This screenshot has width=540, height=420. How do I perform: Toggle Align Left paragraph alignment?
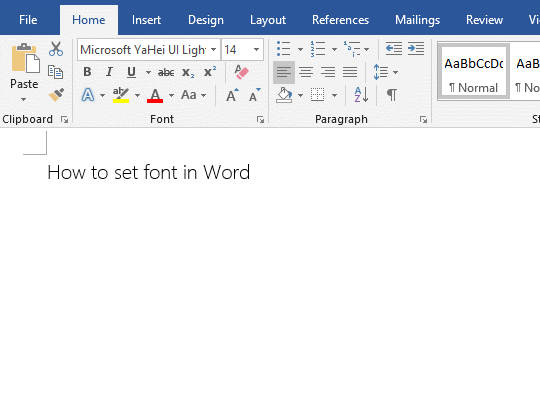pos(284,72)
